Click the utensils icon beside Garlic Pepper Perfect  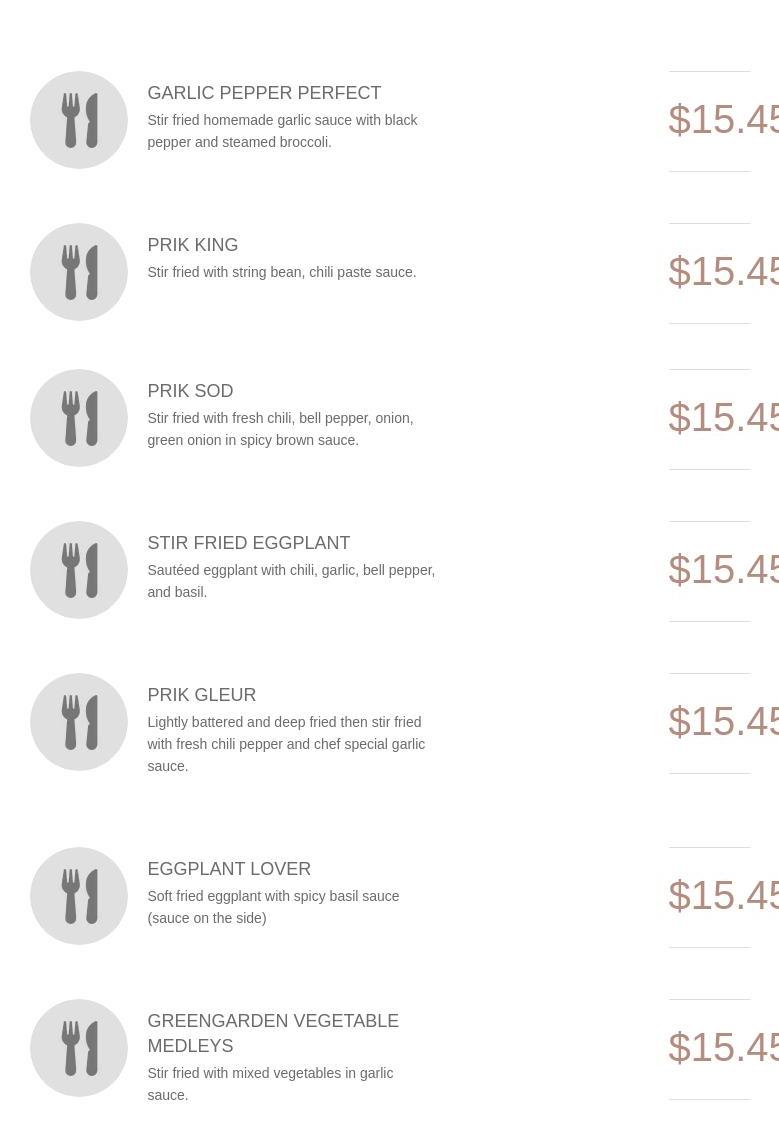[79, 120]
